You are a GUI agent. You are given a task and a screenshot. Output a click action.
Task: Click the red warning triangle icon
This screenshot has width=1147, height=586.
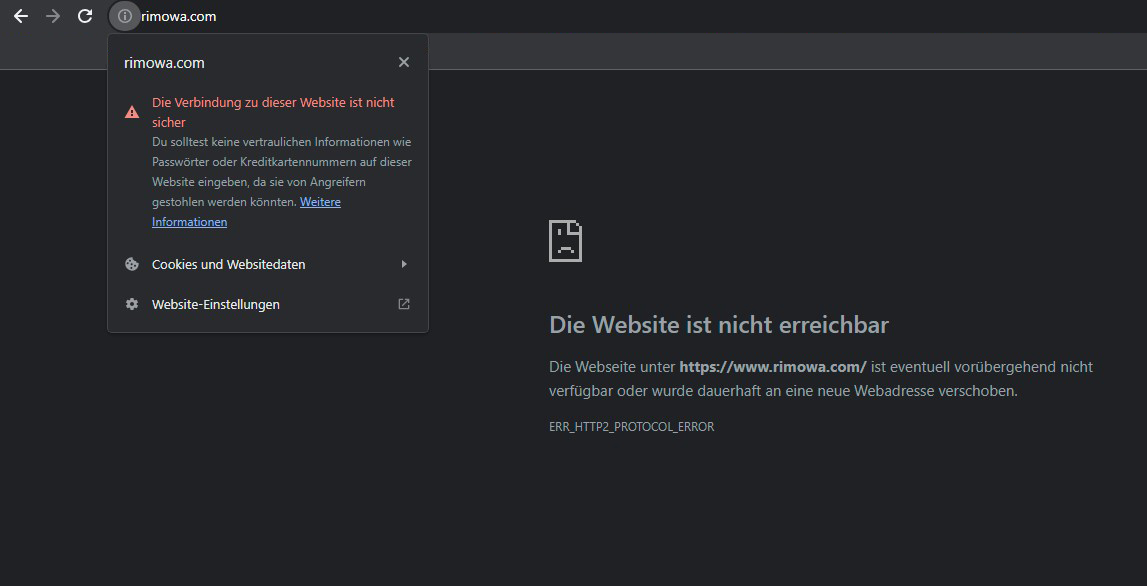tap(132, 112)
